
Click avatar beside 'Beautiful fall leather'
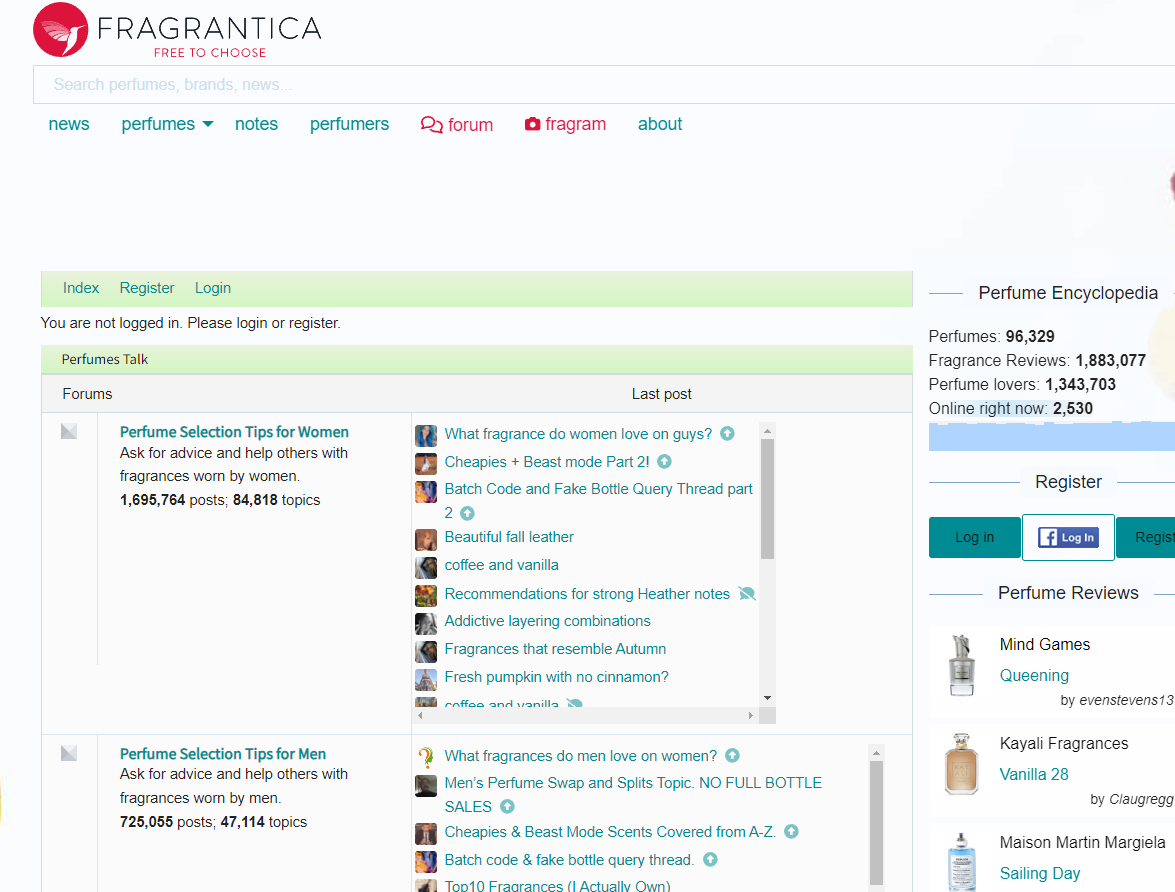pyautogui.click(x=426, y=540)
